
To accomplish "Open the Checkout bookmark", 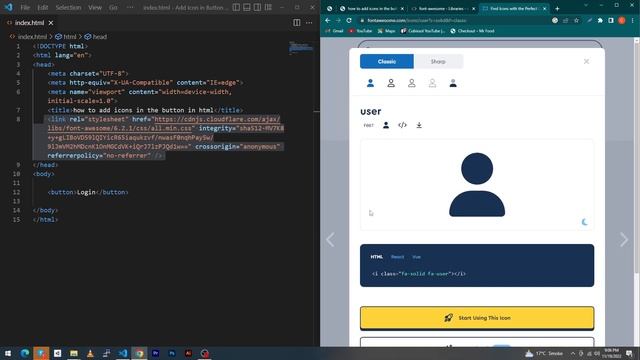I will (x=472, y=31).
